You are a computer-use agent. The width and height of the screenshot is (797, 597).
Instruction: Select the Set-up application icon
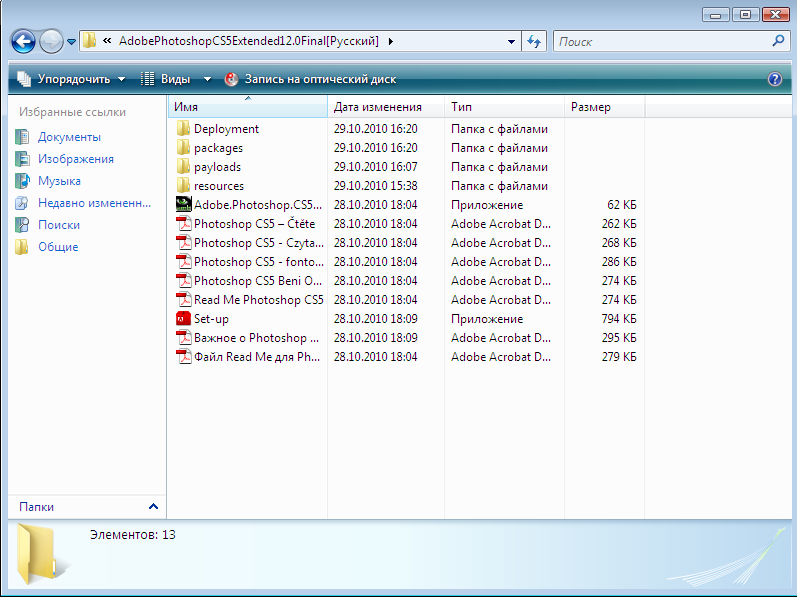183,319
